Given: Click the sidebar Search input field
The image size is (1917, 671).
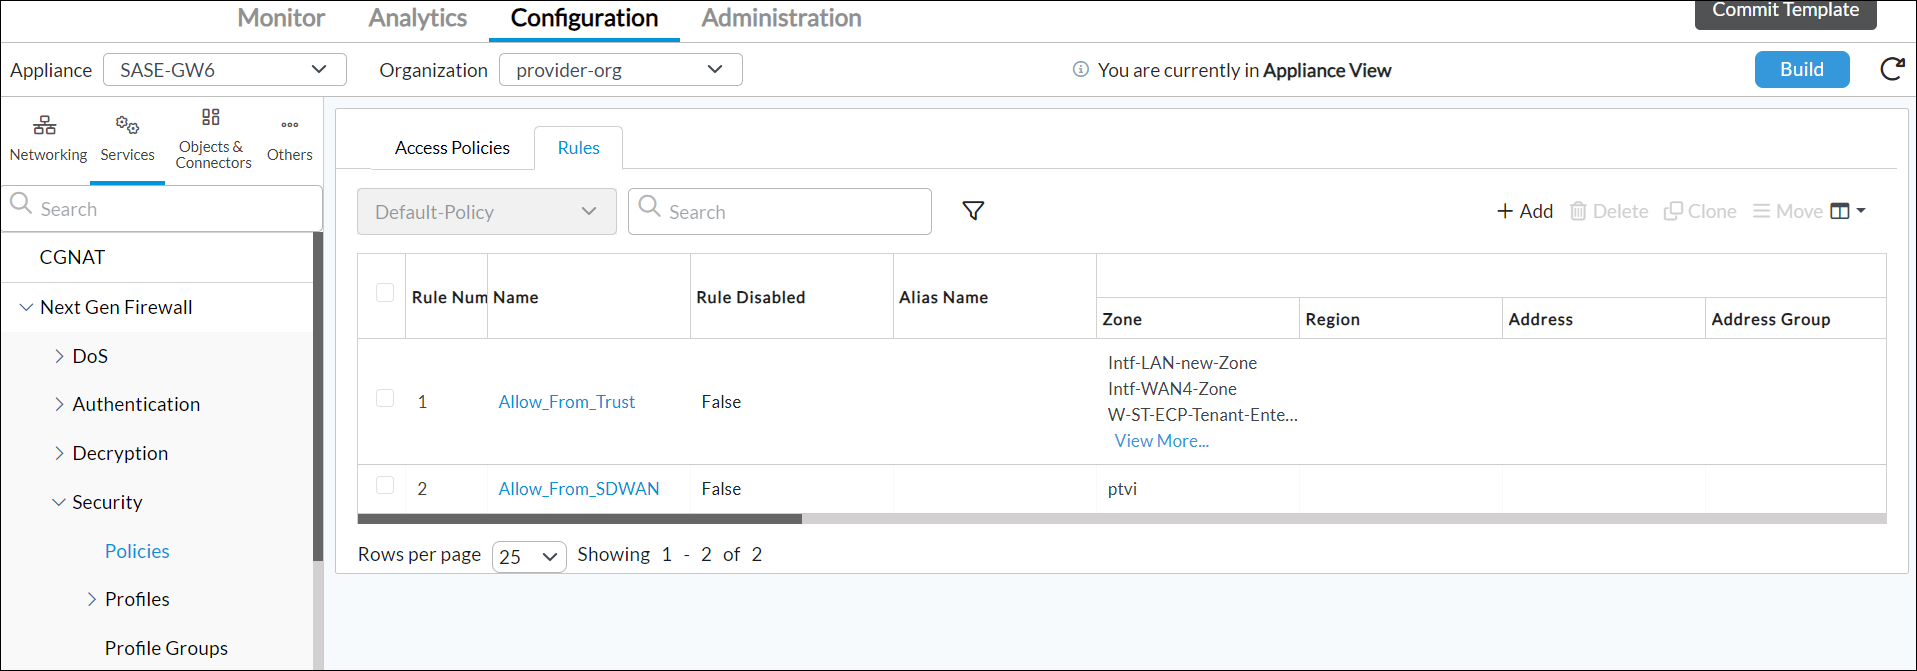Looking at the screenshot, I should tap(162, 209).
